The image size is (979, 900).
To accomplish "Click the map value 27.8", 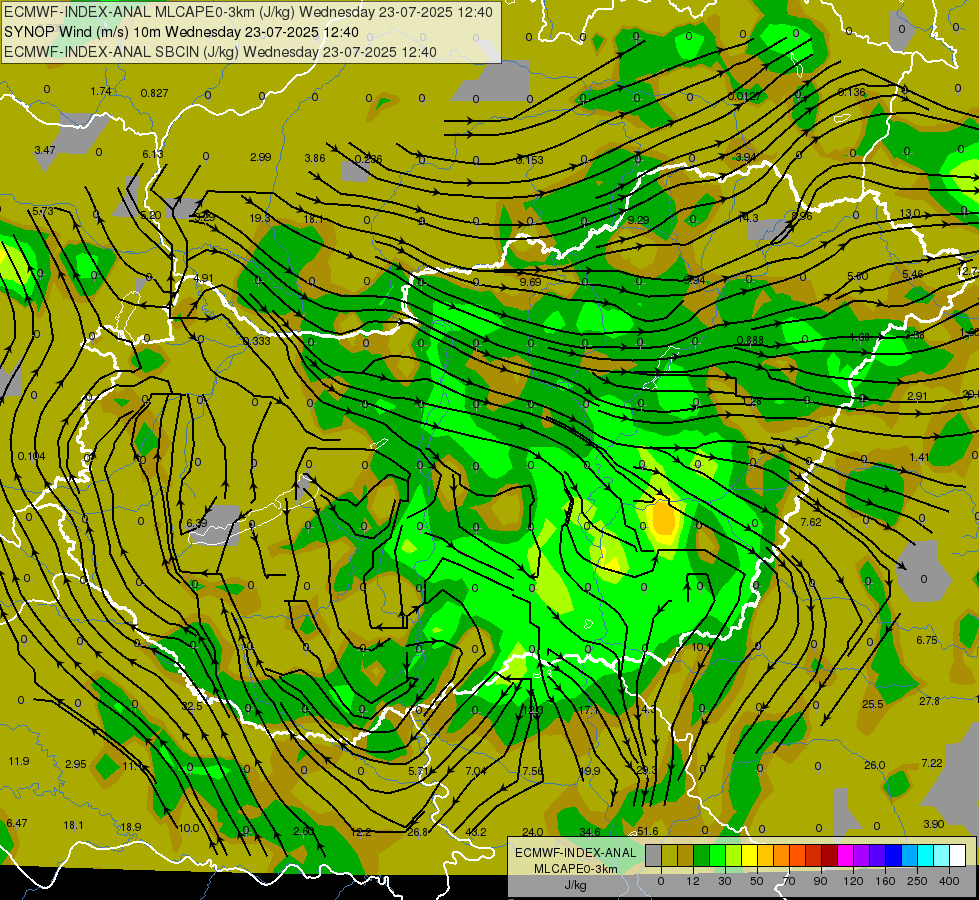I will (x=929, y=701).
